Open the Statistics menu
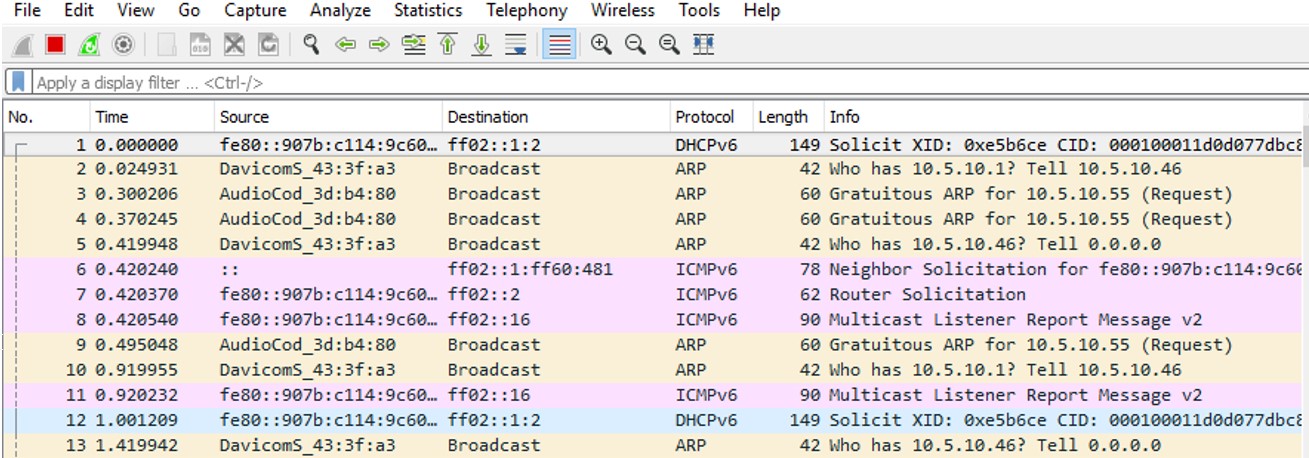This screenshot has width=1309, height=458. point(428,11)
